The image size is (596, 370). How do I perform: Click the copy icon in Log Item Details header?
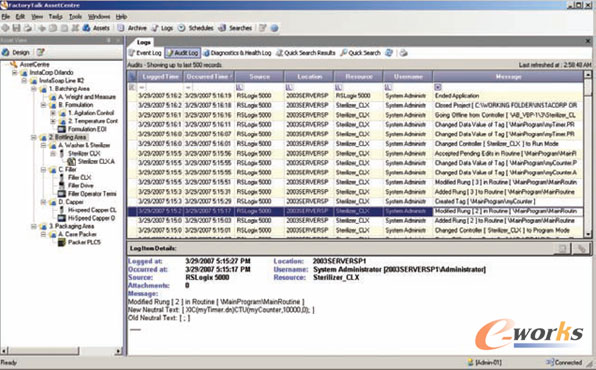(x=562, y=248)
